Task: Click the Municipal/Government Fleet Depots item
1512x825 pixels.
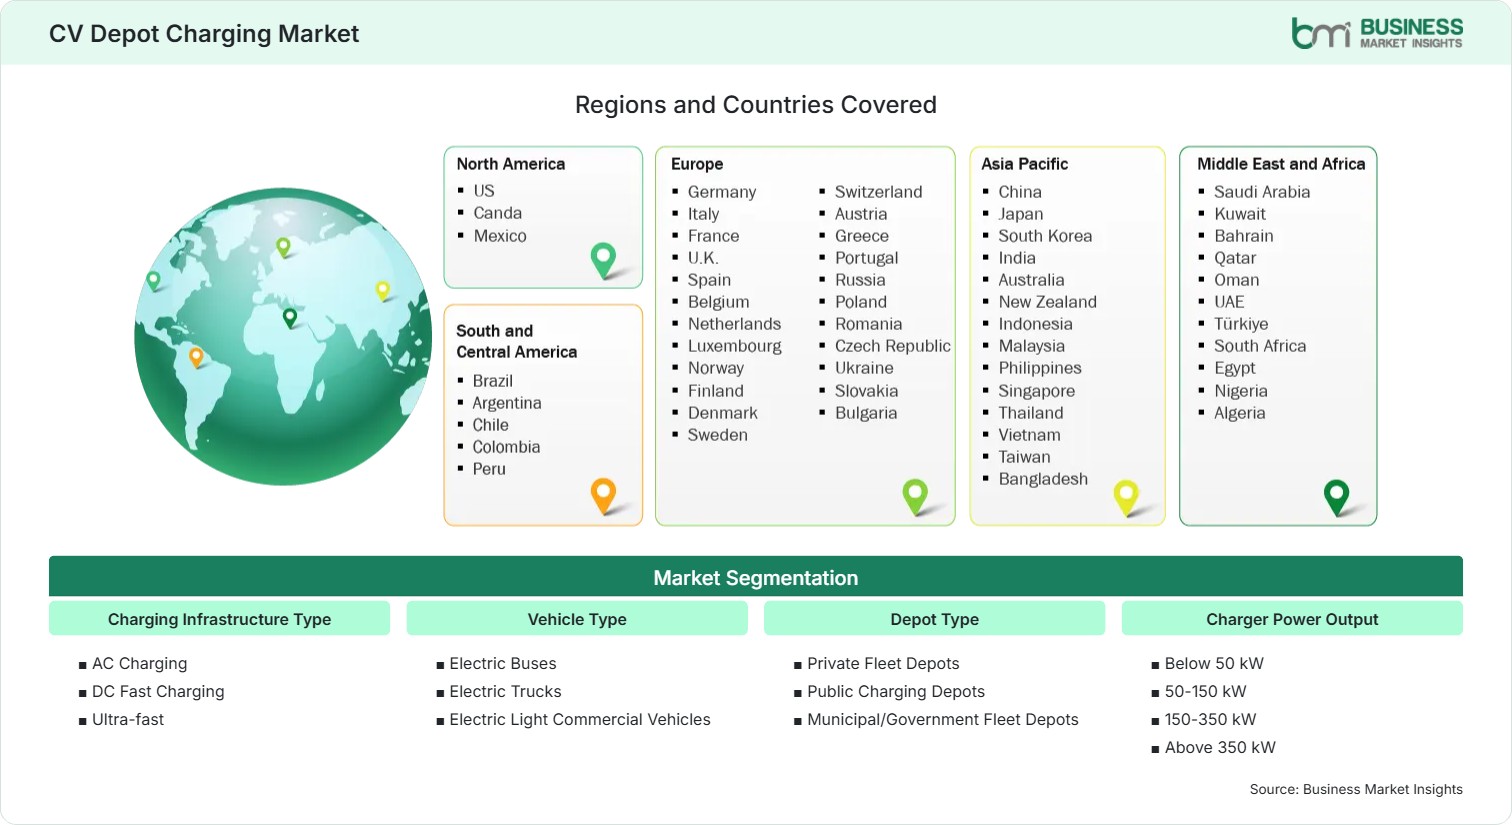Action: 943,719
